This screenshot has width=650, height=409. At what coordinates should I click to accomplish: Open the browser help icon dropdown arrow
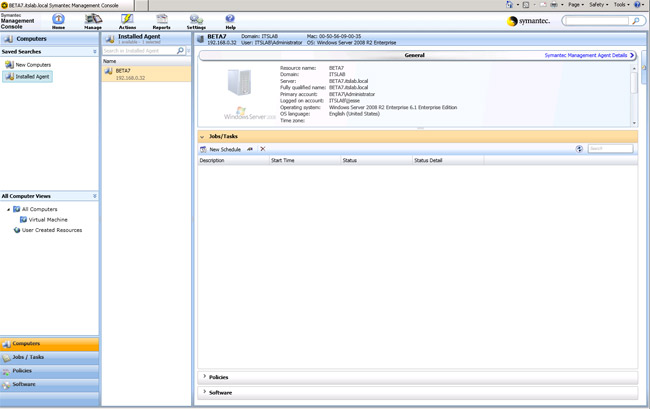tap(644, 5)
